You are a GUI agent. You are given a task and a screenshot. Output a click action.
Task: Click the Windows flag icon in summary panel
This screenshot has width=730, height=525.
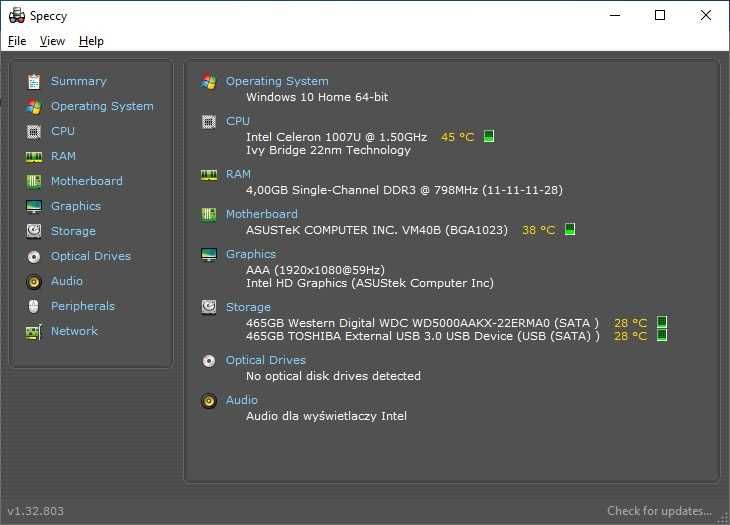pyautogui.click(x=209, y=81)
